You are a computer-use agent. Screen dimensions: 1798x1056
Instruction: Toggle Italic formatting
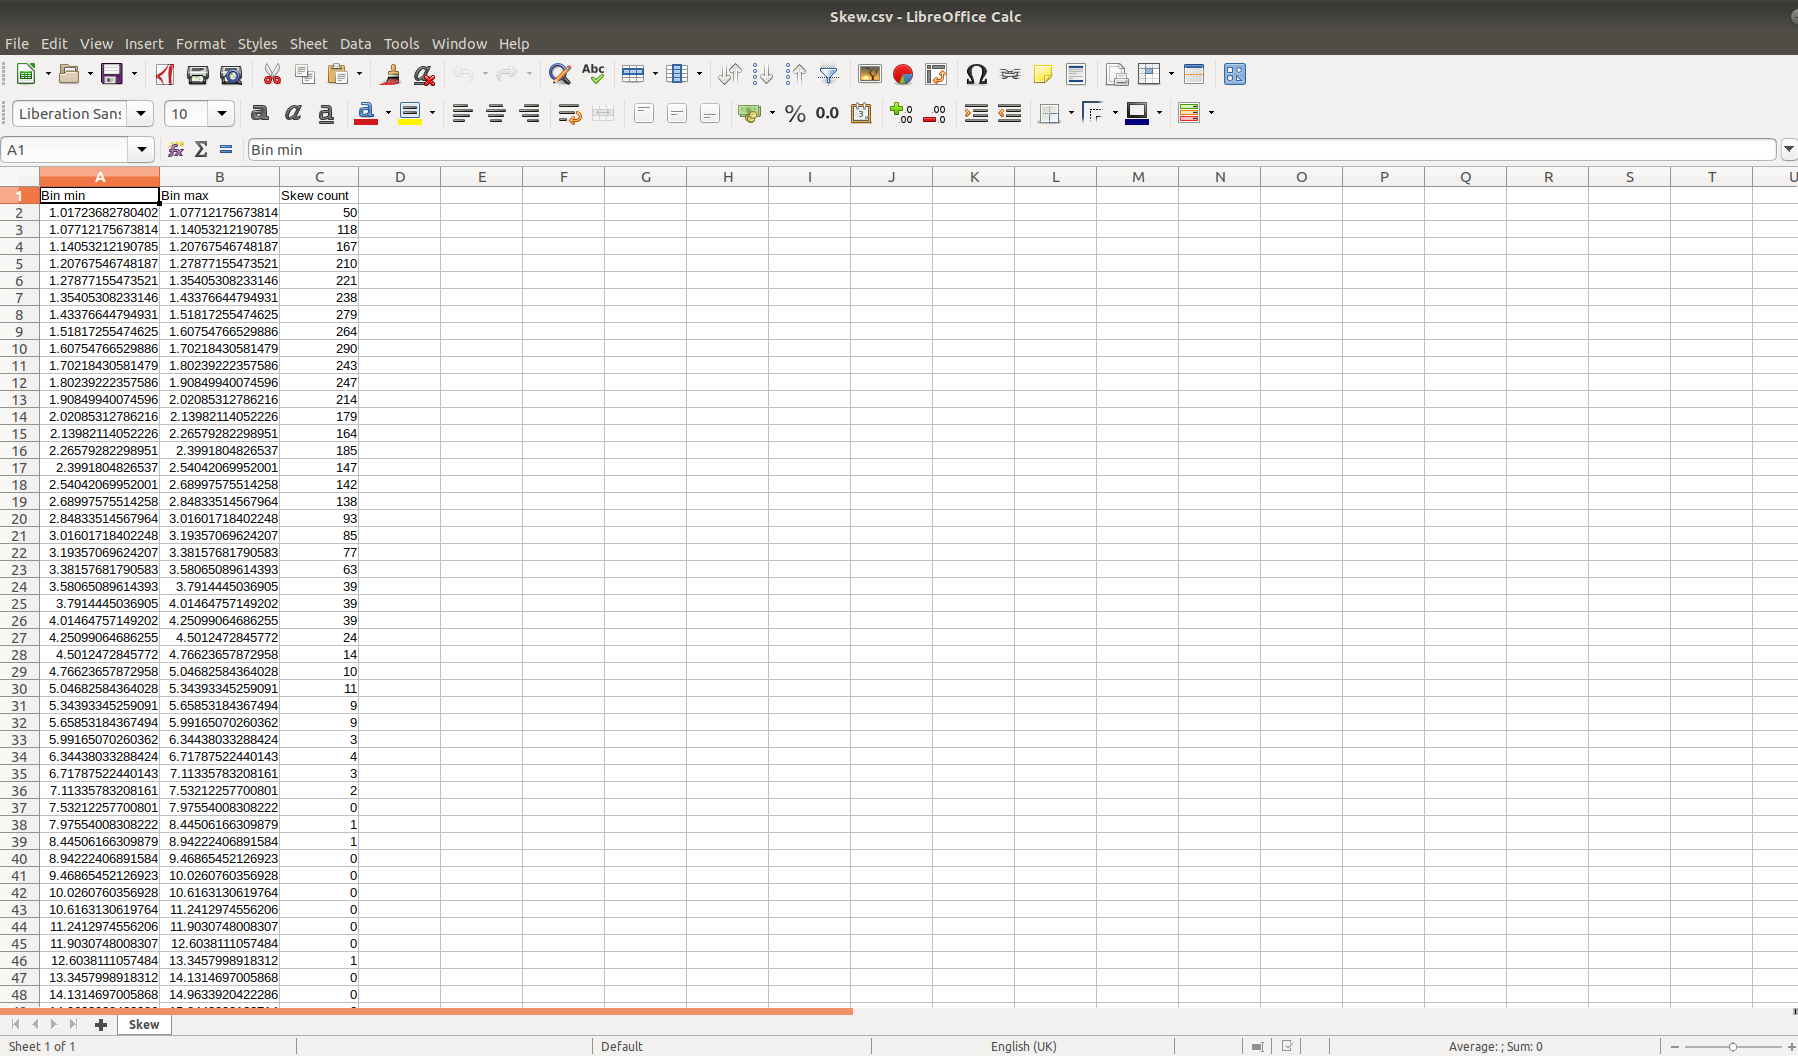click(293, 113)
